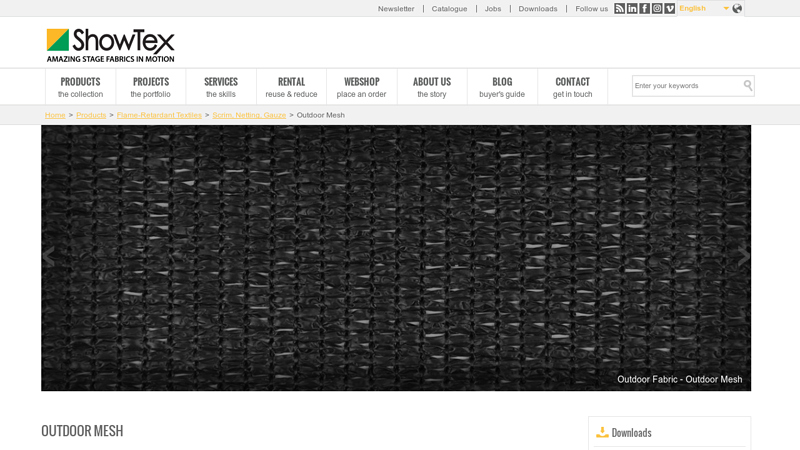Go to Flame-Retardant Textiles breadcrumb
The height and width of the screenshot is (450, 800).
point(159,115)
